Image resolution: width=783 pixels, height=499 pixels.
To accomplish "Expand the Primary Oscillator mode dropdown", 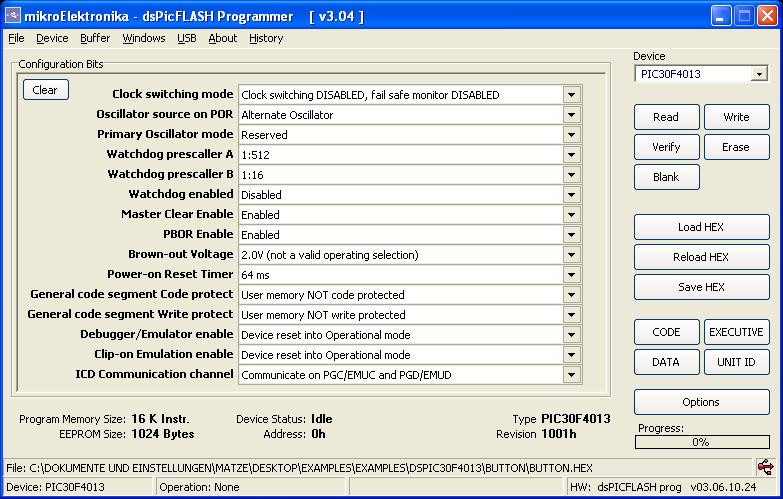I will pyautogui.click(x=571, y=135).
